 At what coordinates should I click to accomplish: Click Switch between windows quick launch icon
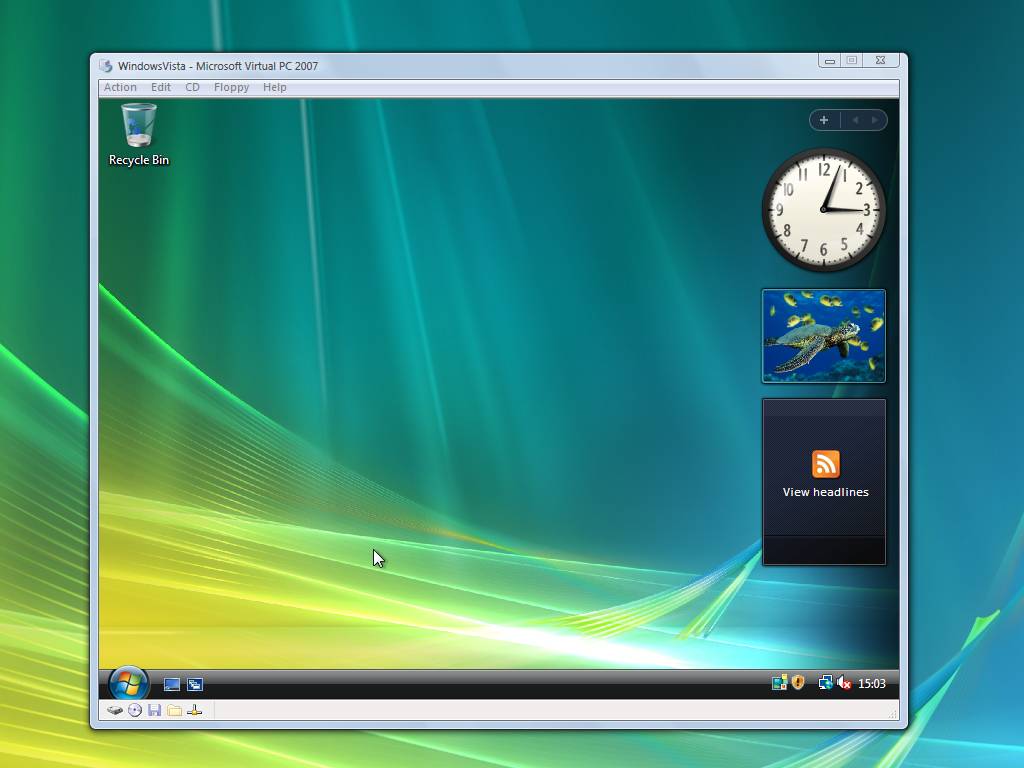coord(195,684)
